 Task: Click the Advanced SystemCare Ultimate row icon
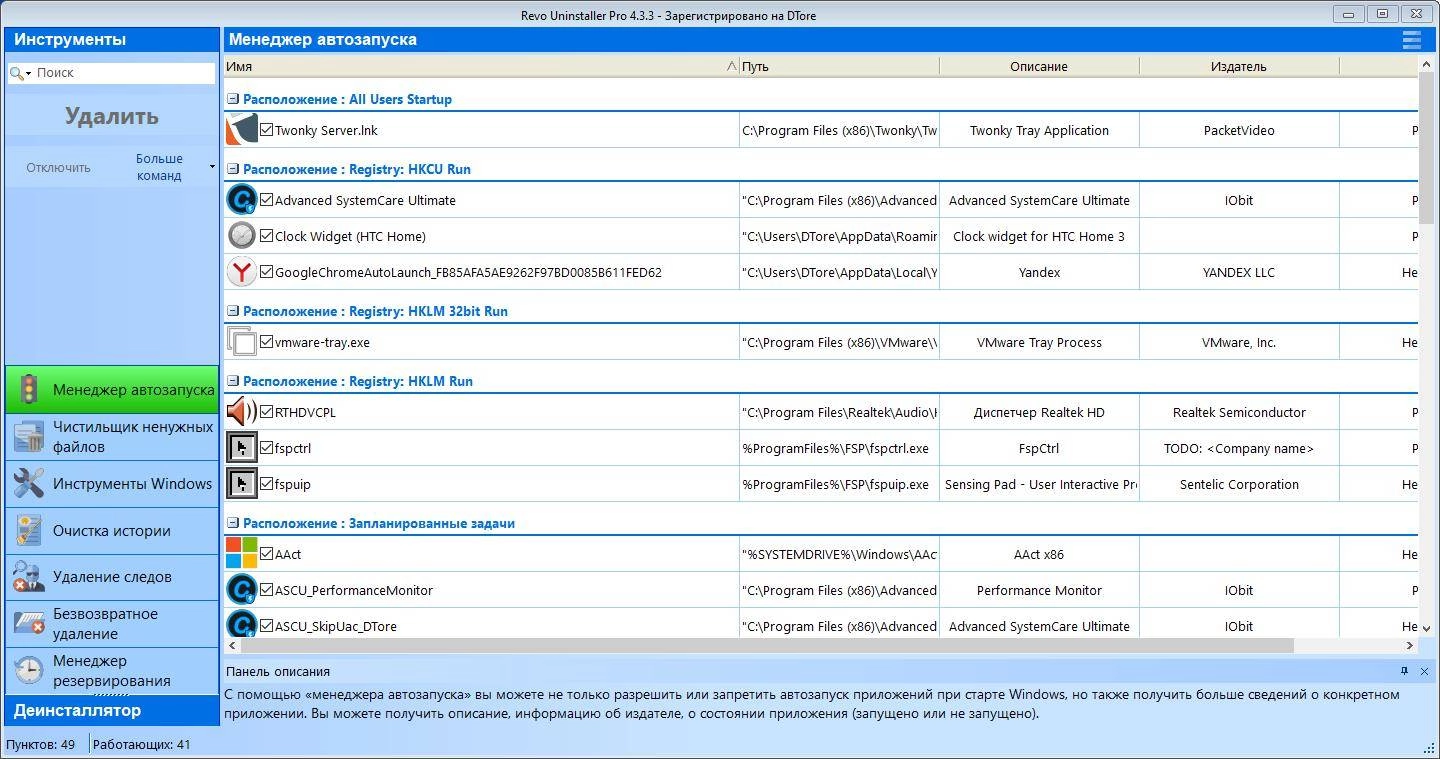[x=241, y=200]
